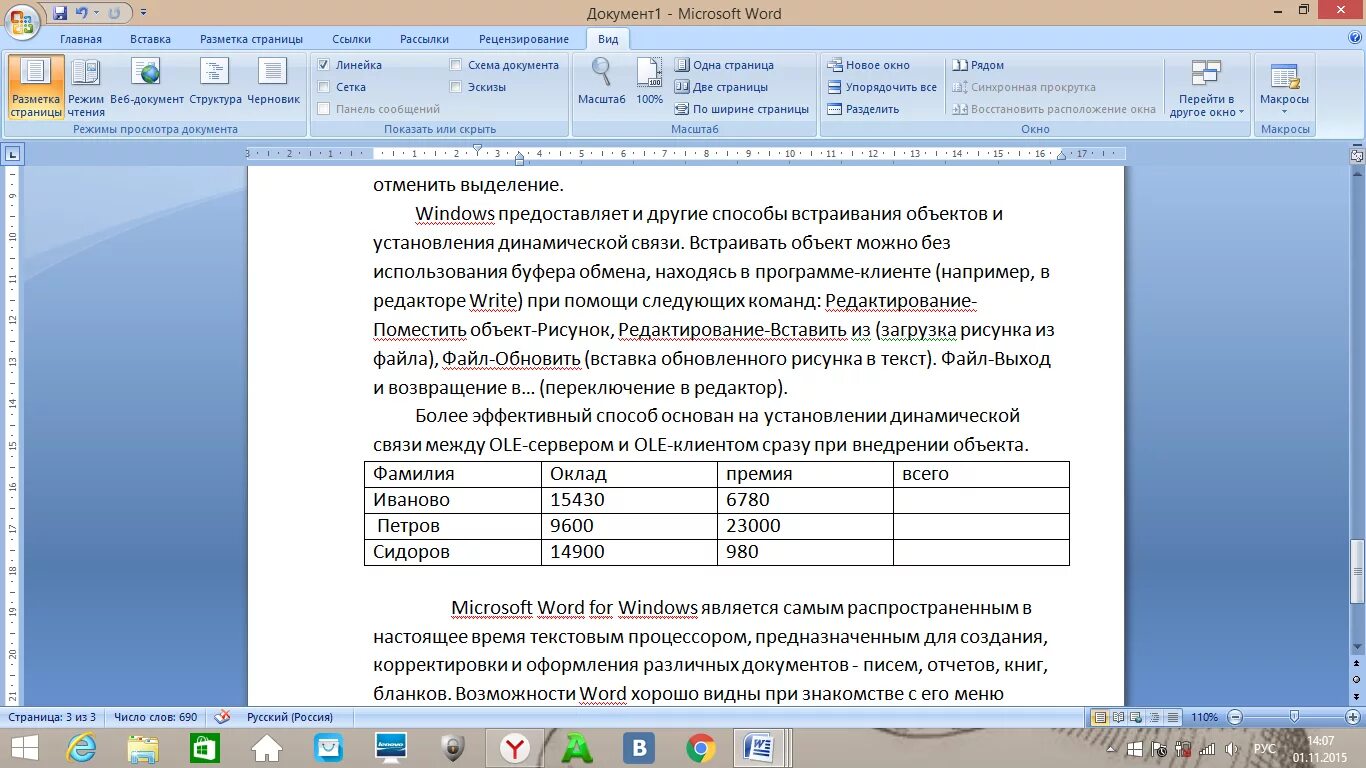Click the speaker volume tray icon
The width and height of the screenshot is (1366, 768).
(1232, 748)
